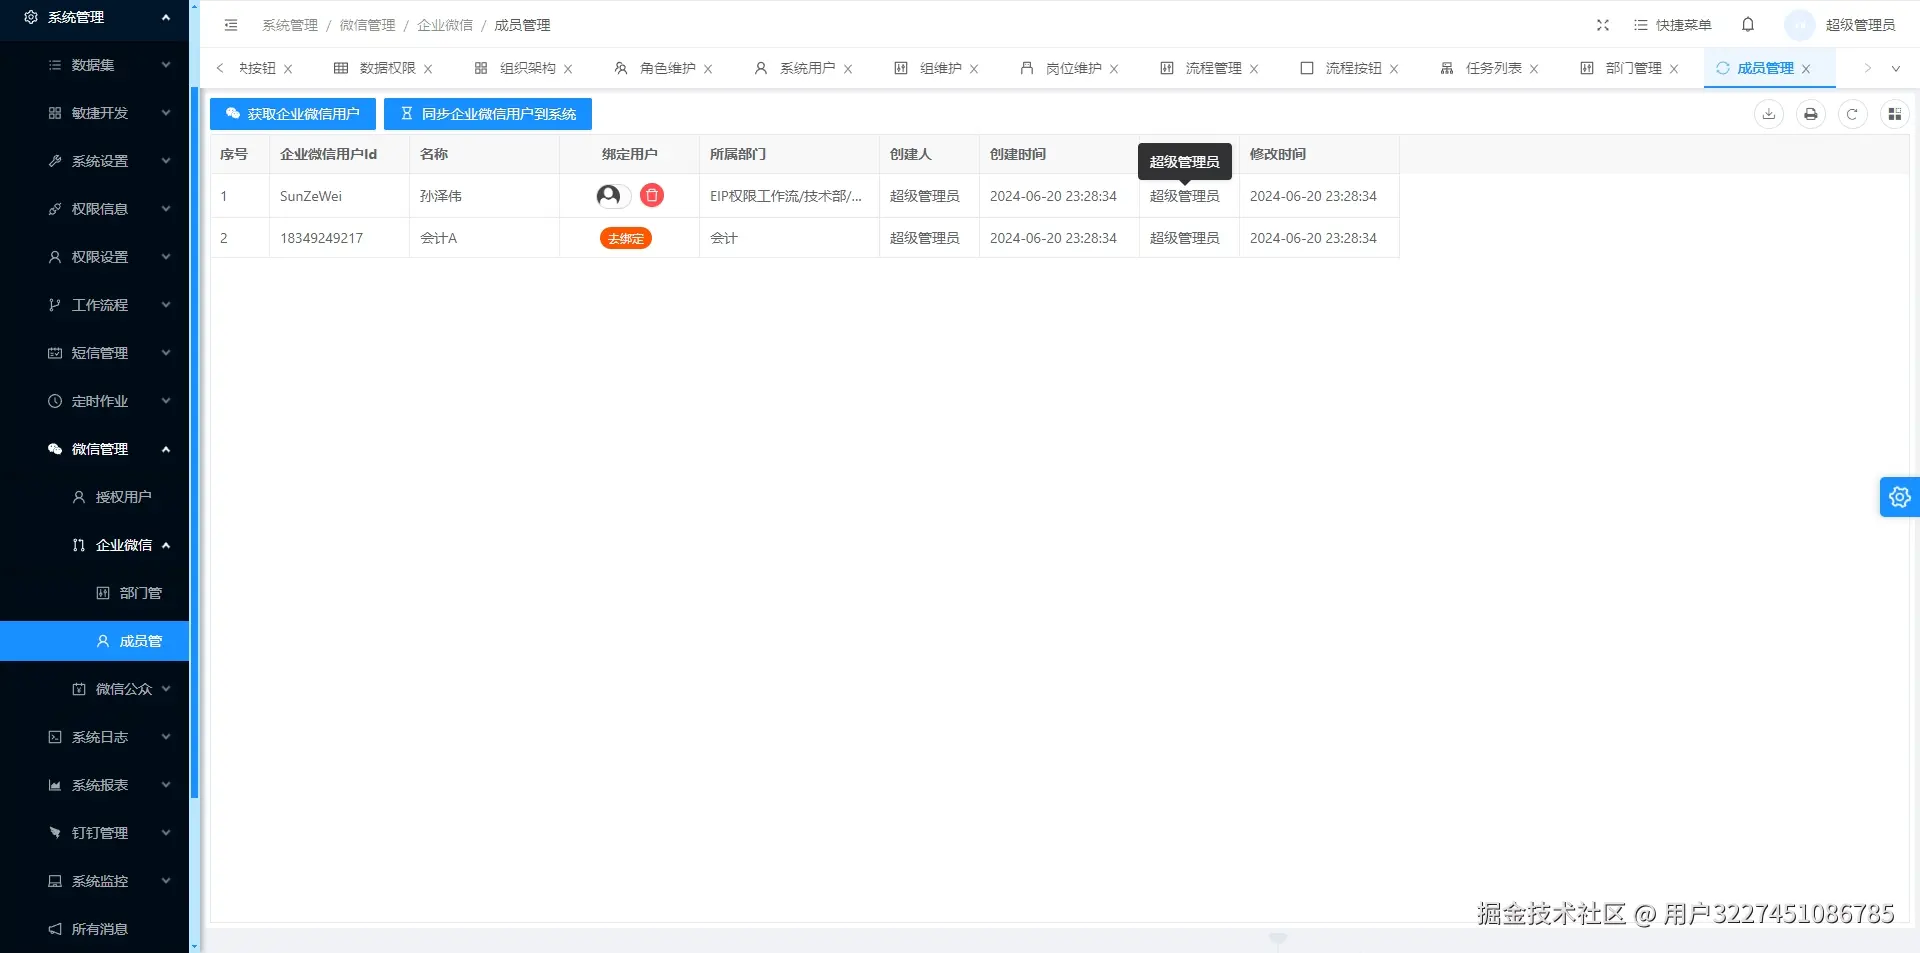Close the 流程按钮 tab
Image resolution: width=1920 pixels, height=953 pixels.
click(x=1394, y=68)
